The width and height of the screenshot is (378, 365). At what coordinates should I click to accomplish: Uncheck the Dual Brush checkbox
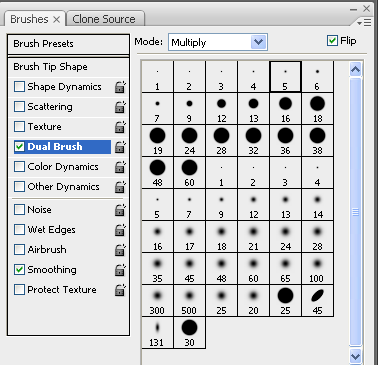pyautogui.click(x=19, y=147)
